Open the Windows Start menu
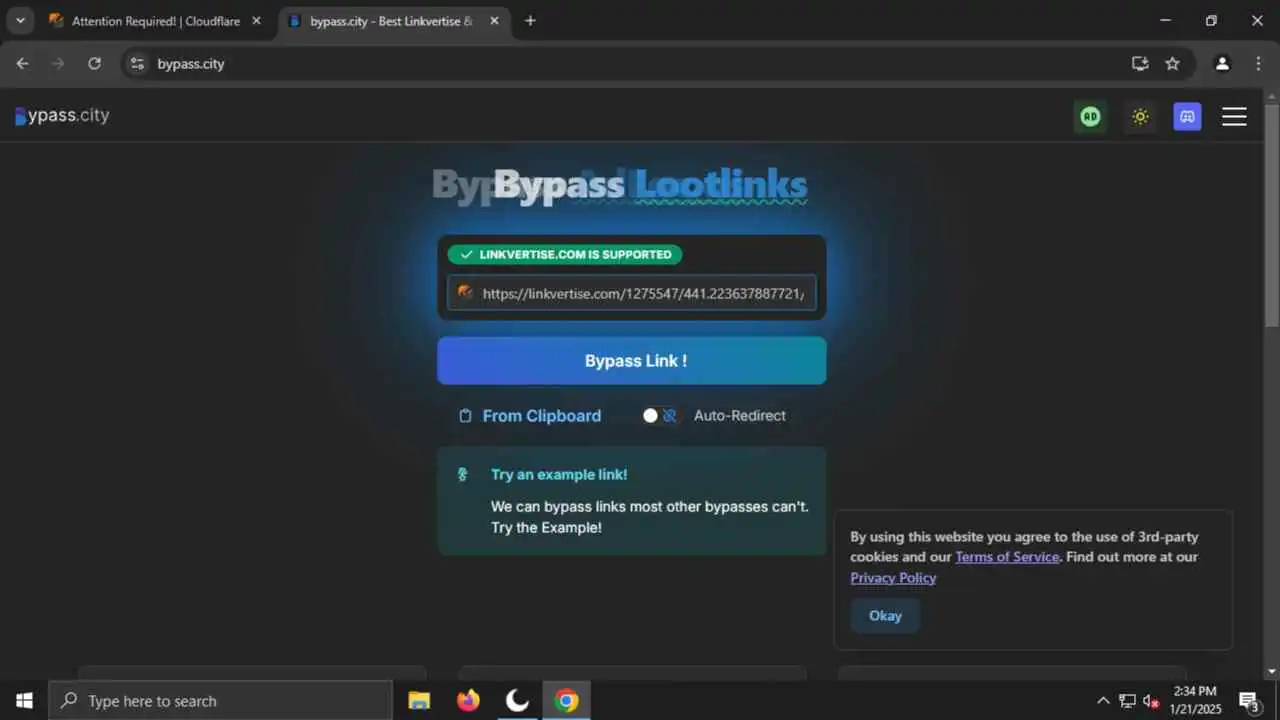 pyautogui.click(x=24, y=701)
